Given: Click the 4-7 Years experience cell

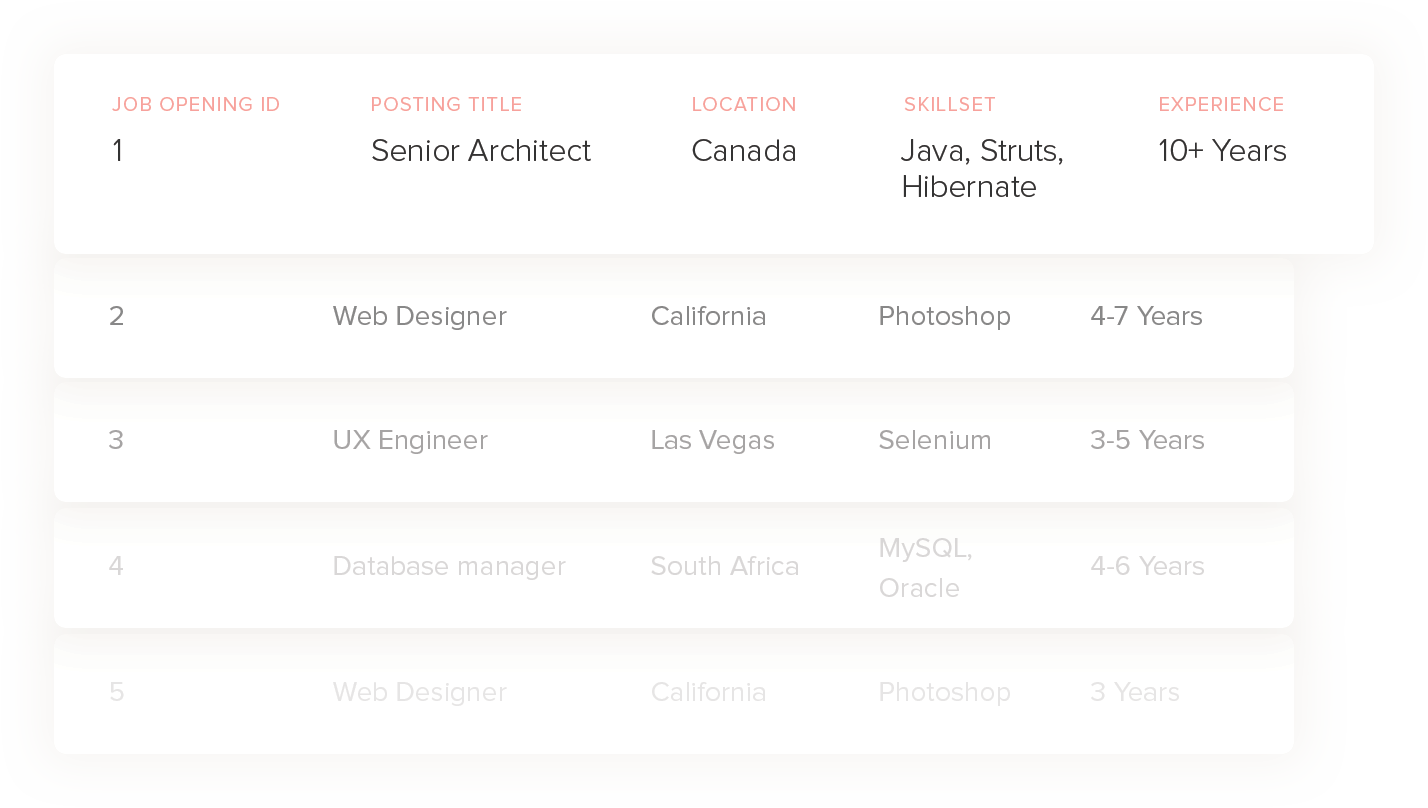Looking at the screenshot, I should (1146, 317).
